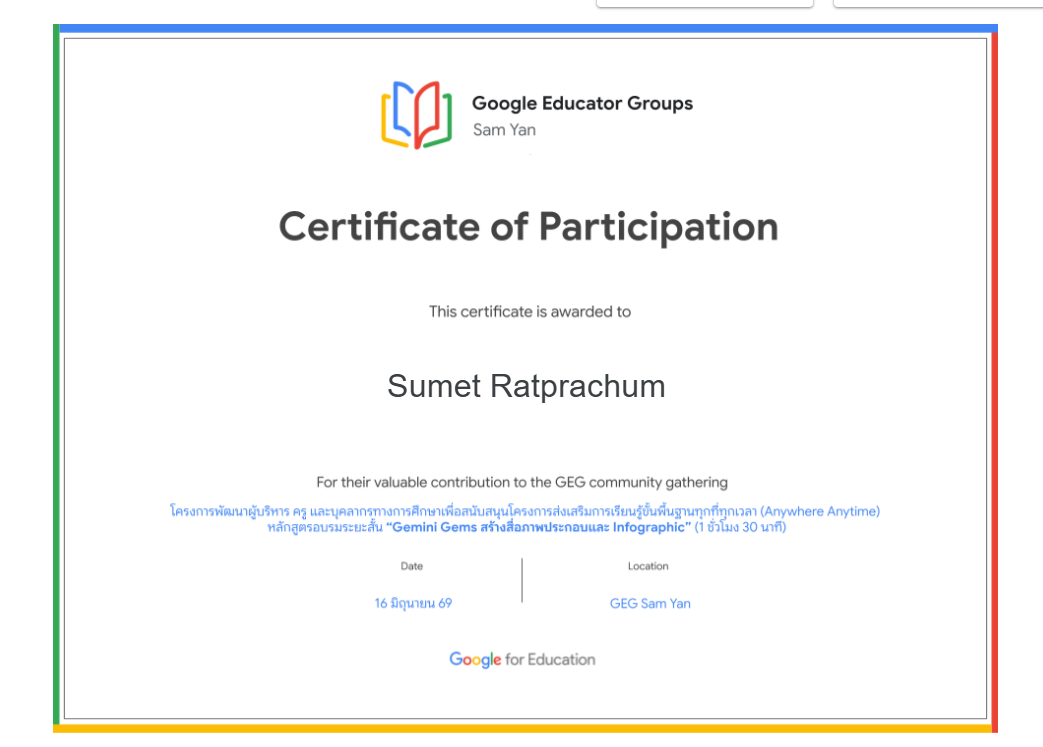Click the Gemini Gems Infographic course title

(539, 527)
